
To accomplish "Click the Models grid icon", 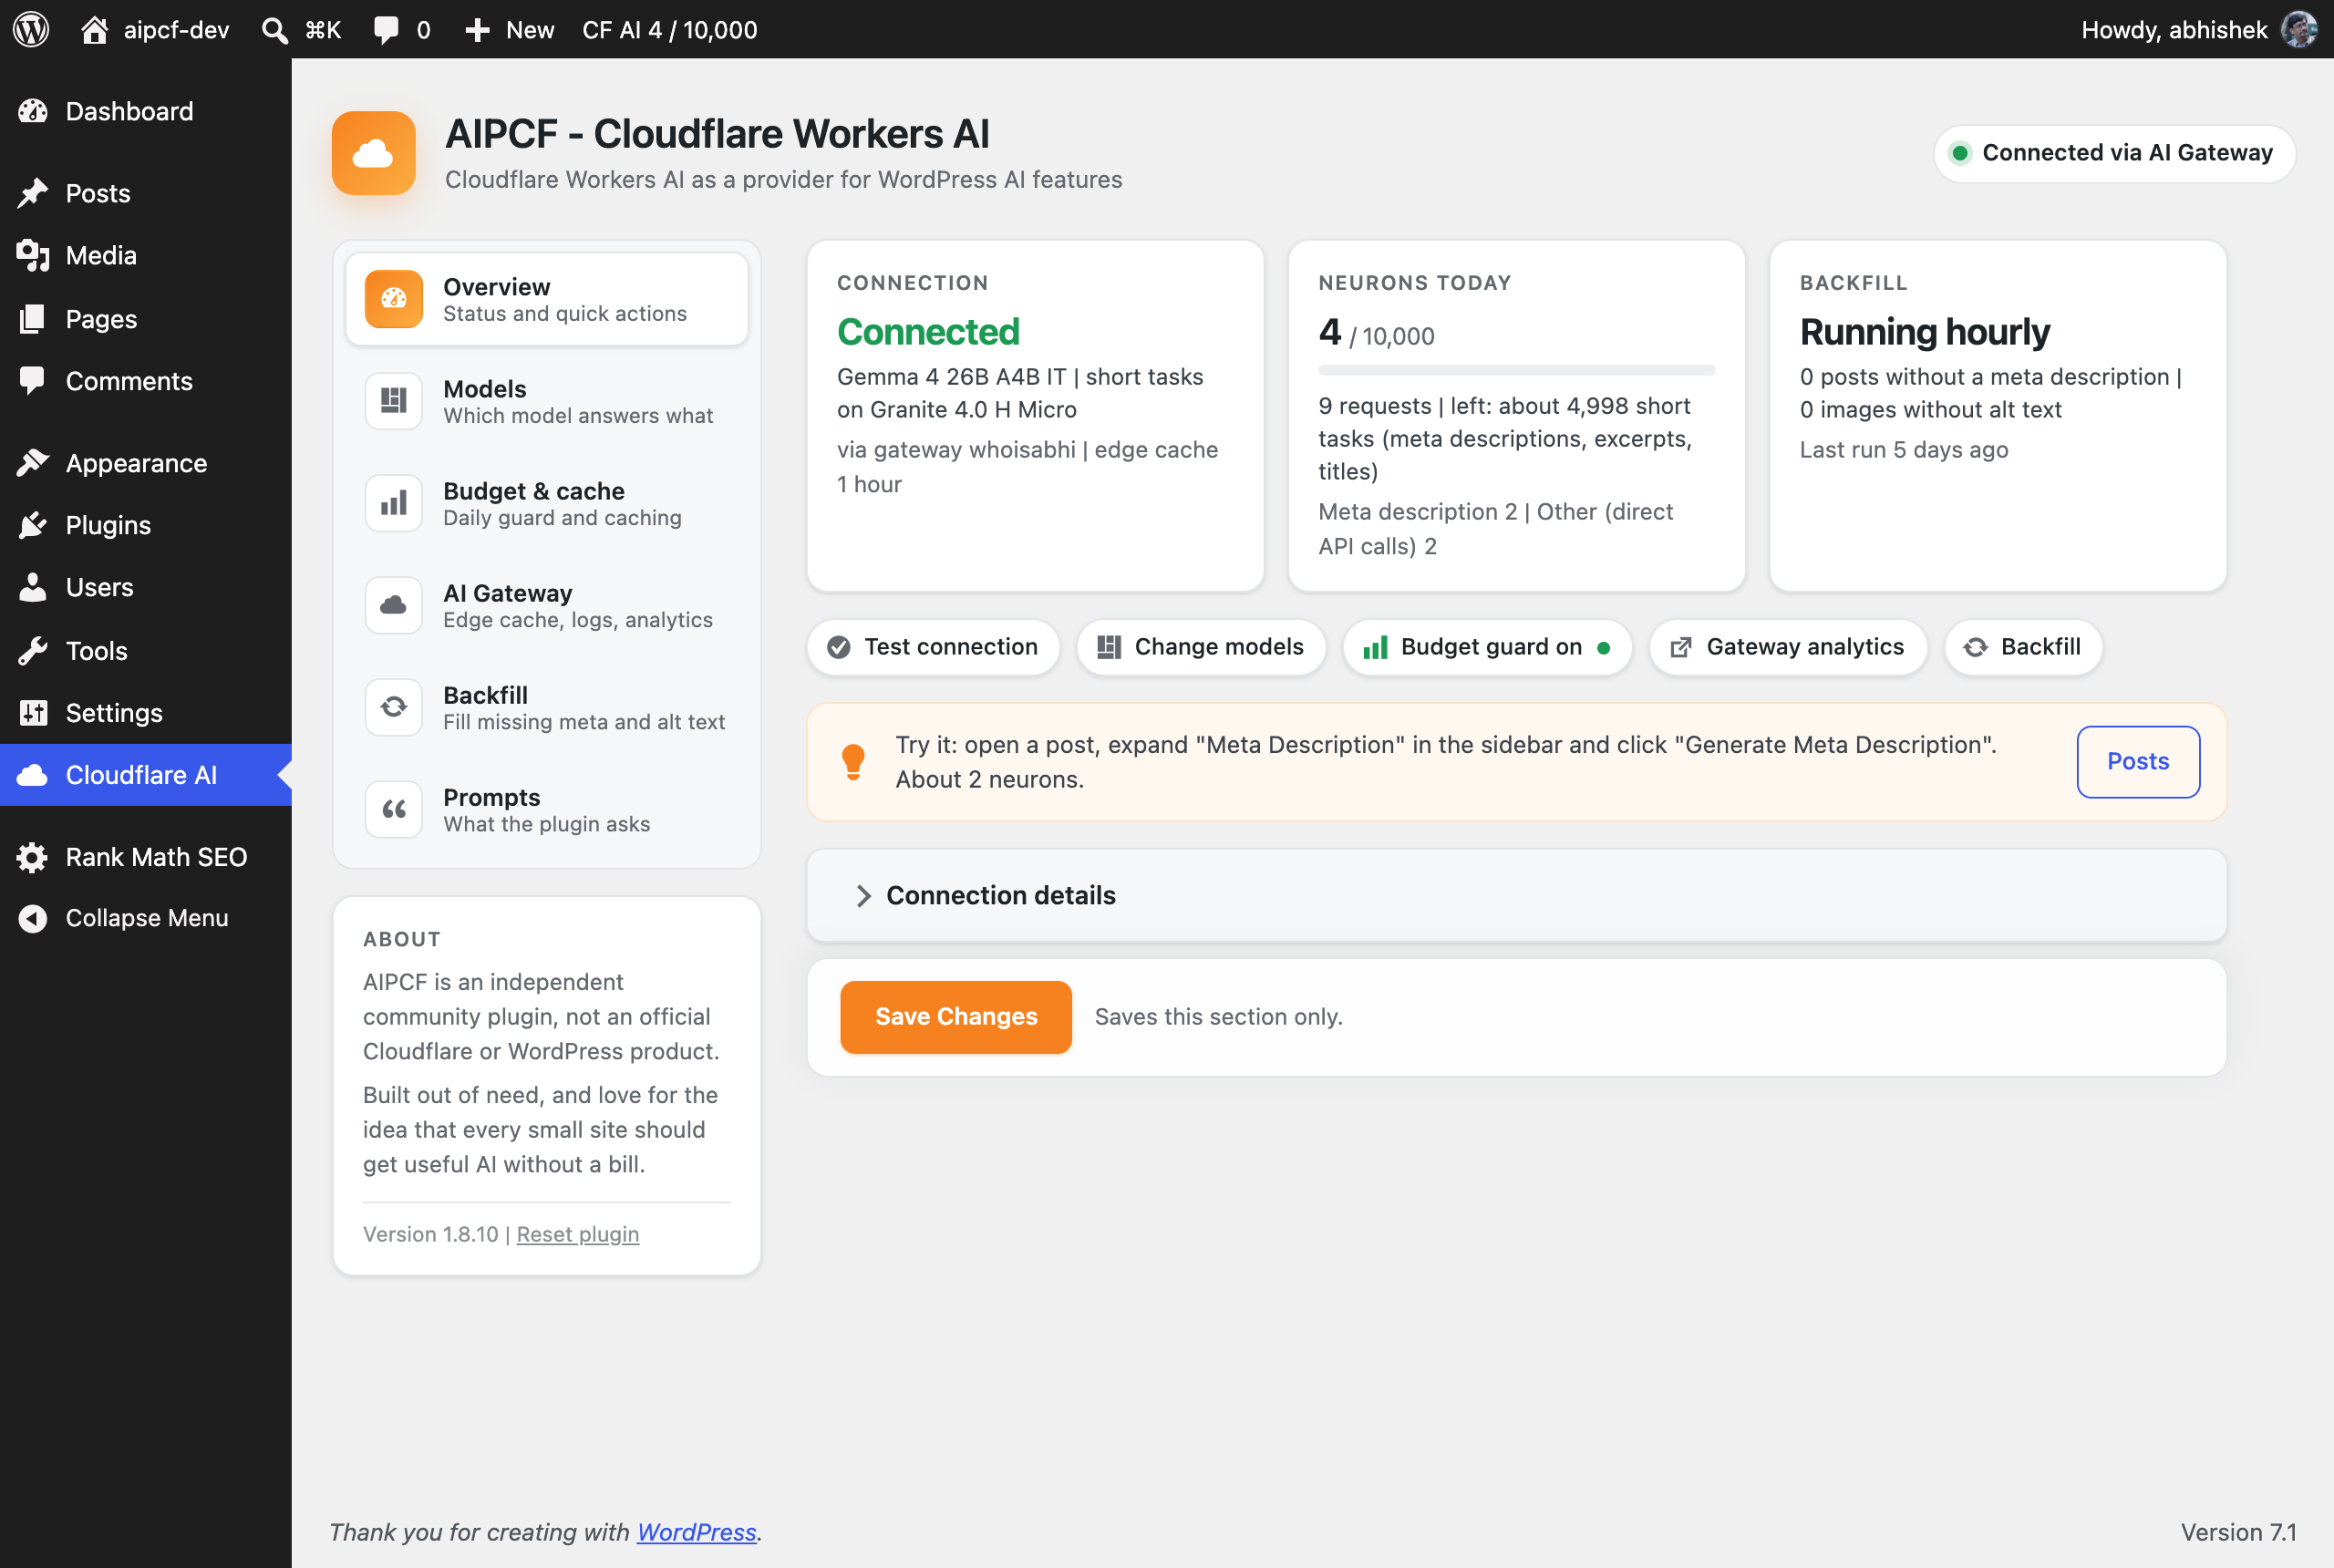I will (393, 400).
